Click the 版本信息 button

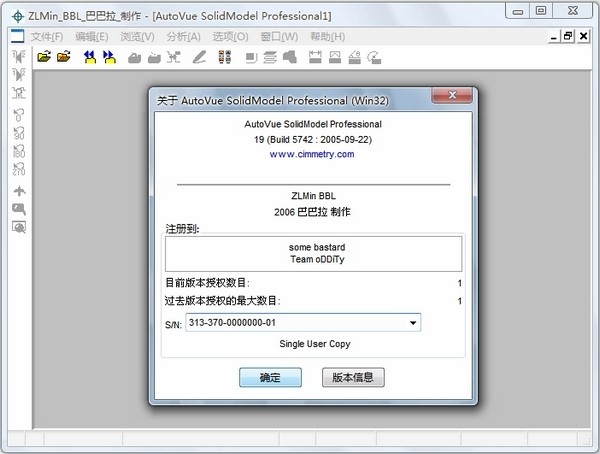(x=353, y=377)
